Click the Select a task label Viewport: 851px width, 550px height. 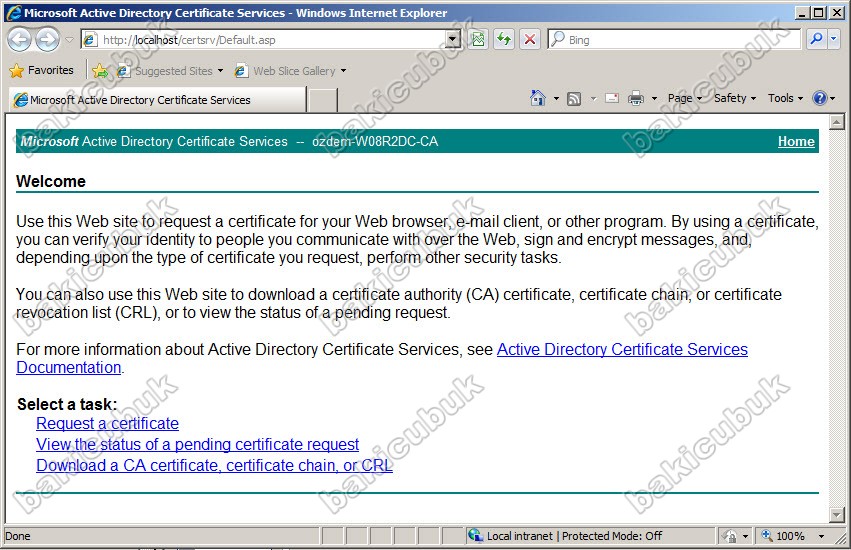pyautogui.click(x=67, y=404)
